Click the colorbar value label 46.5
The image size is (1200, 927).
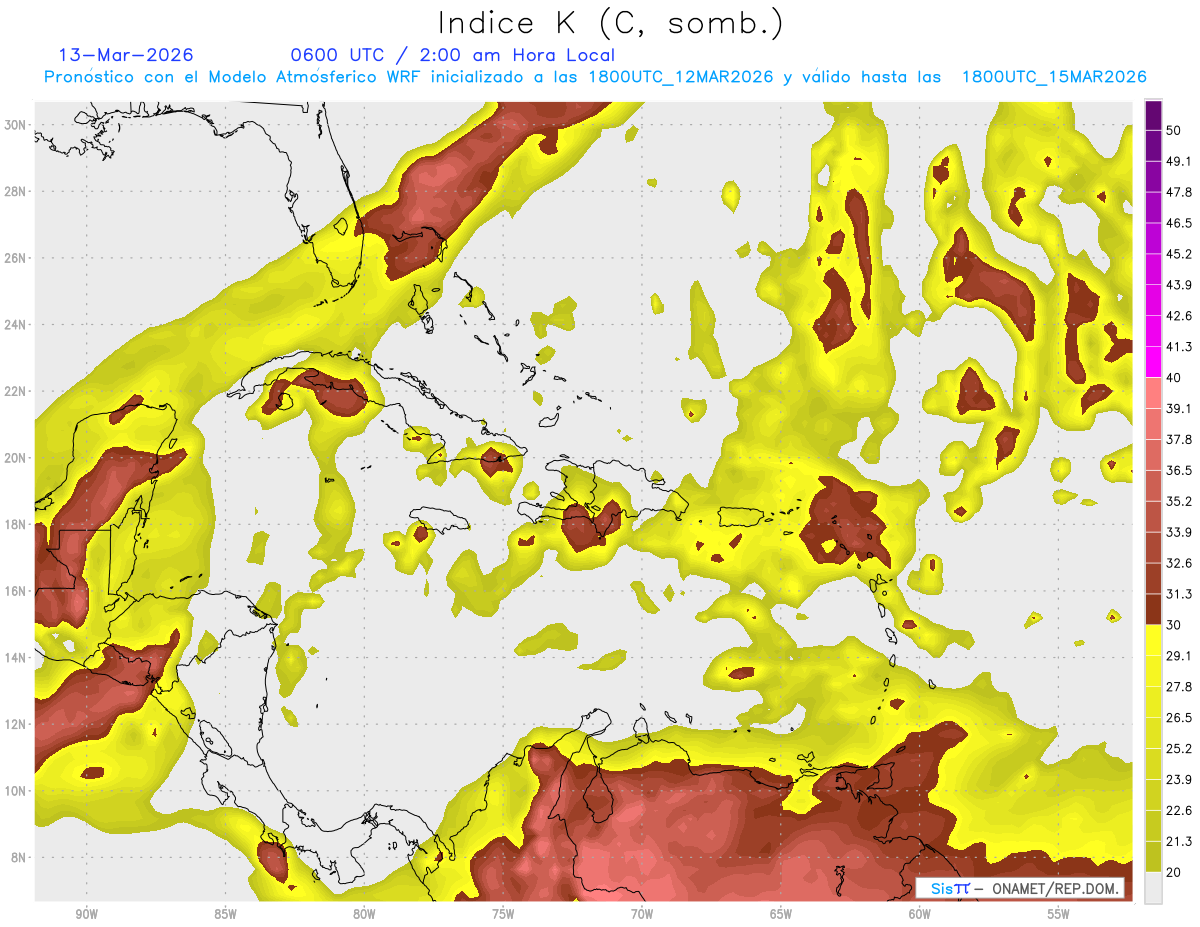click(x=1178, y=223)
